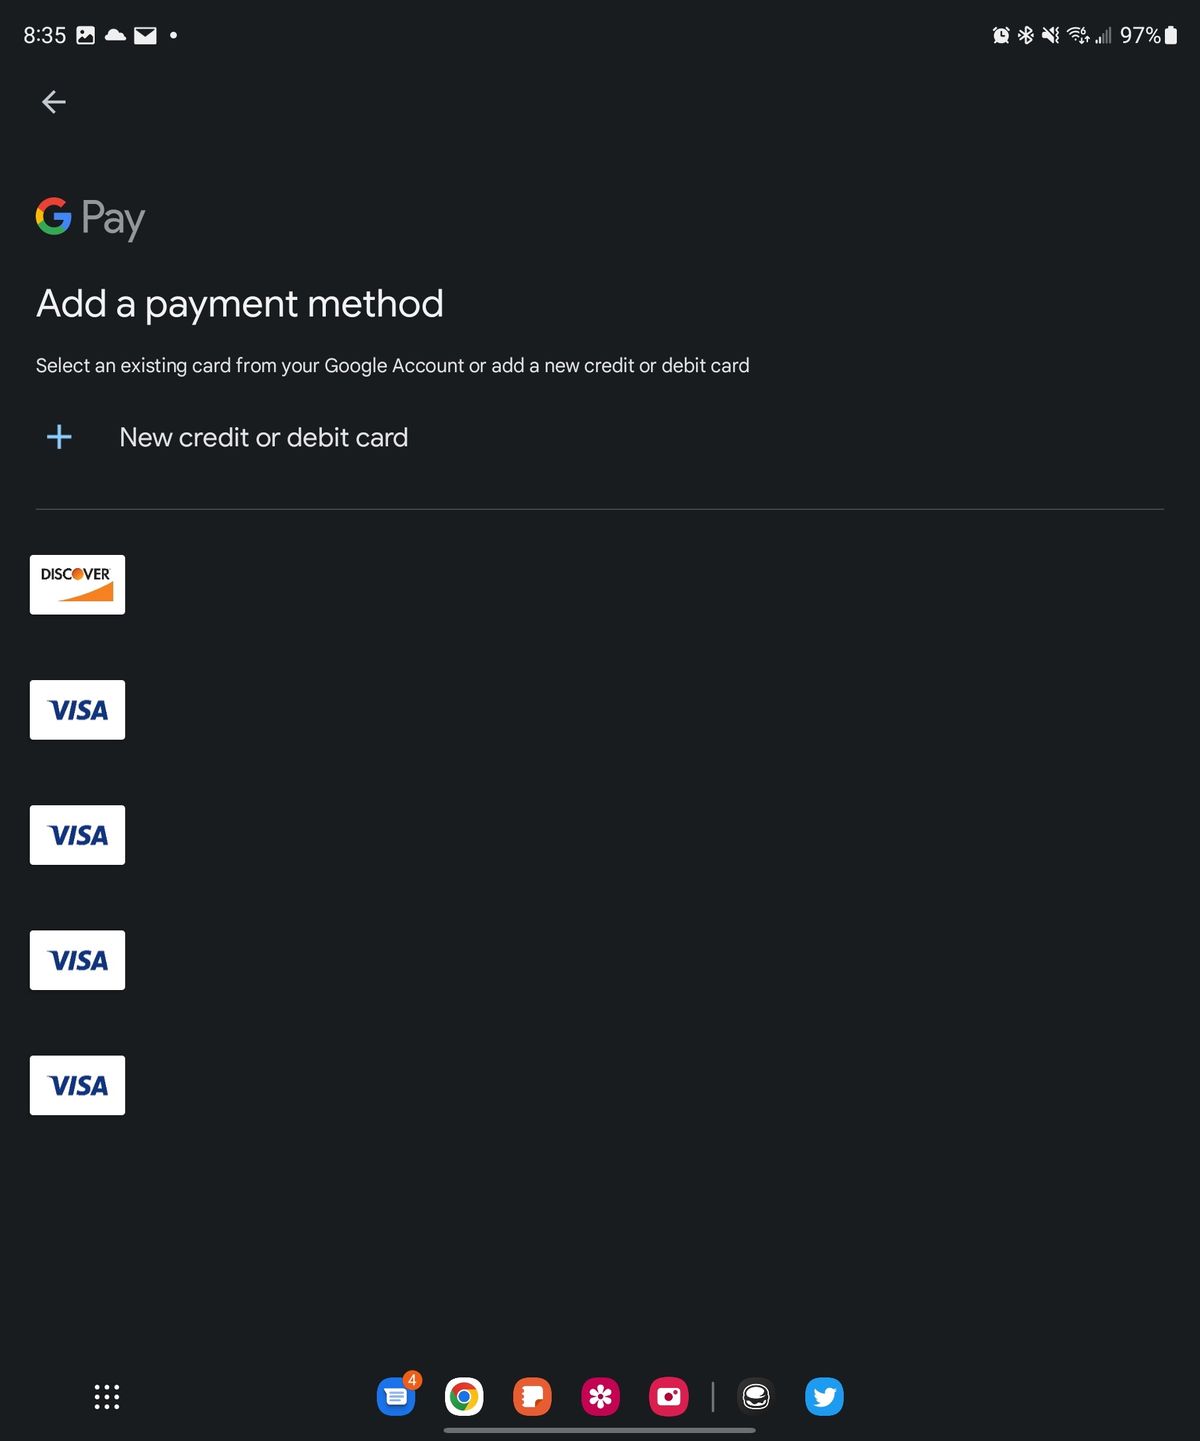Select the bottom Visa card
This screenshot has height=1441, width=1200.
click(x=77, y=1084)
